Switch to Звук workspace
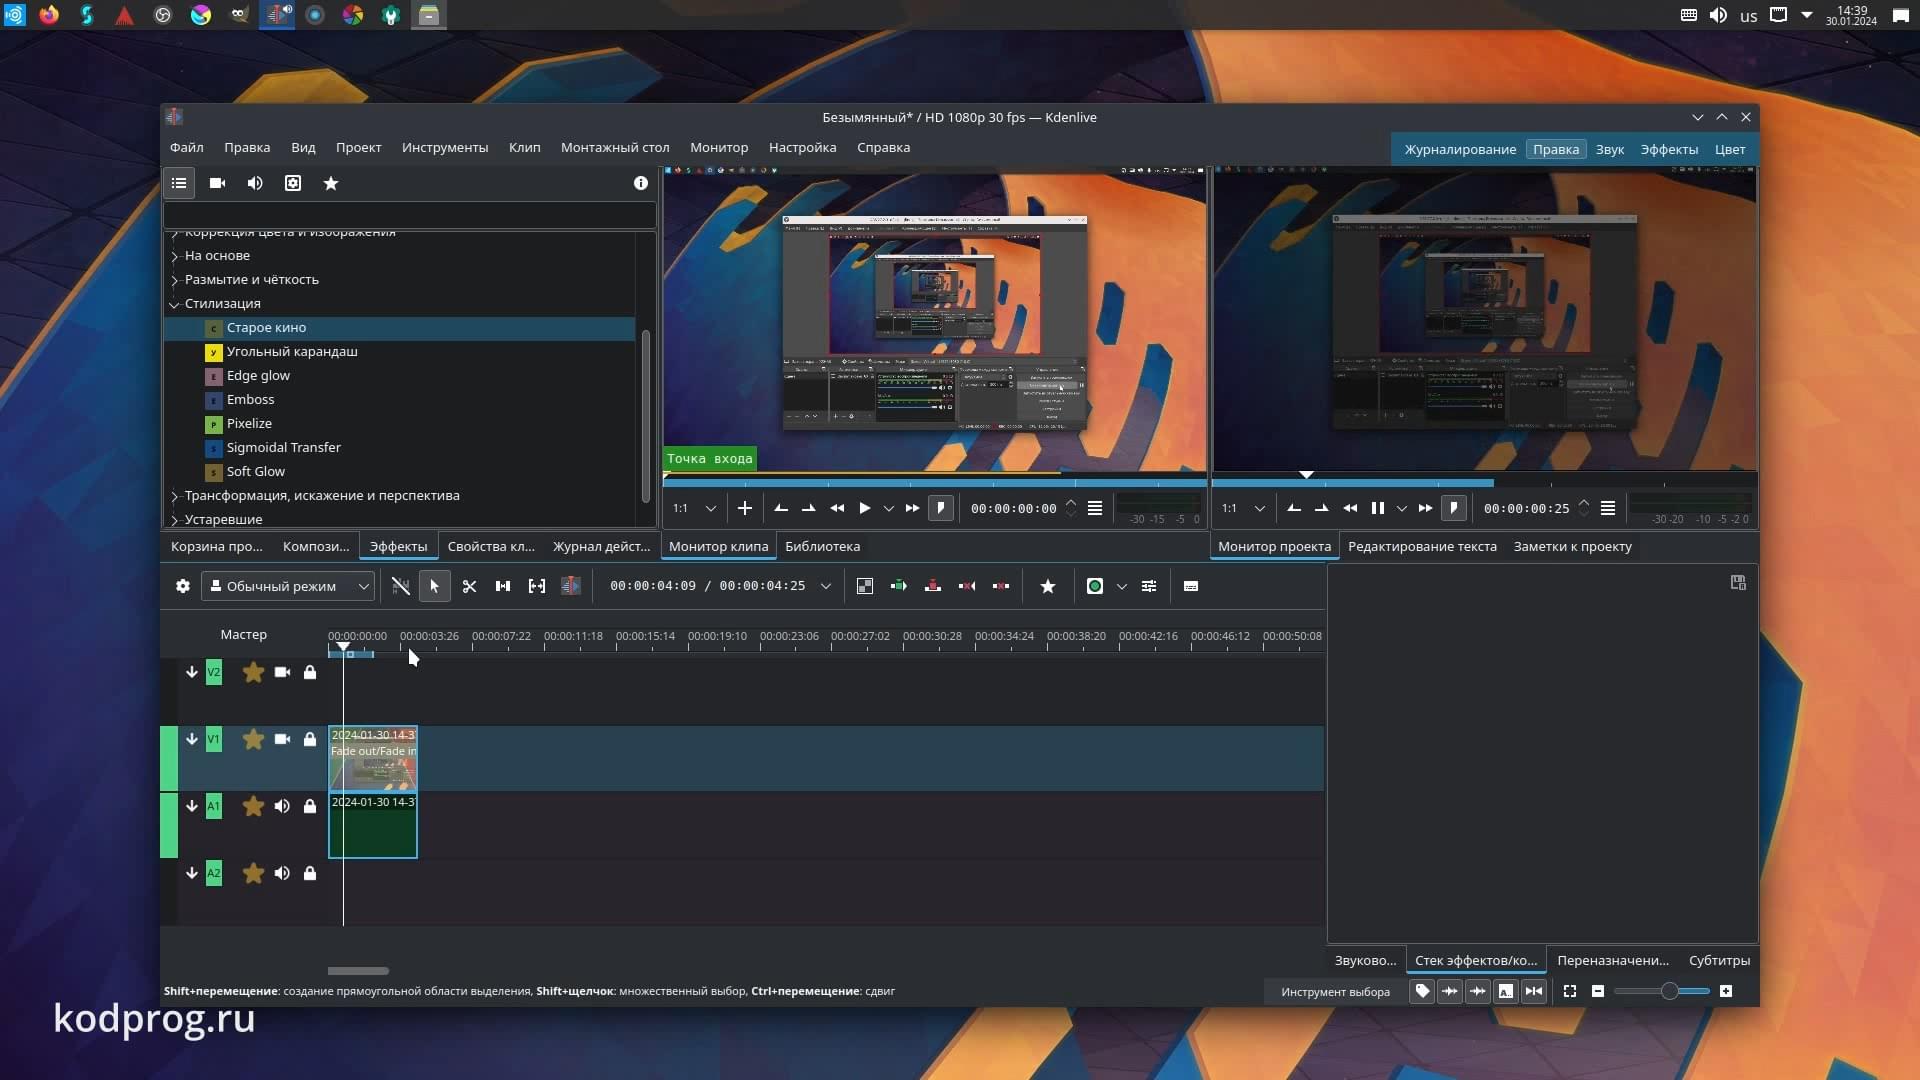This screenshot has width=1920, height=1080. point(1609,149)
